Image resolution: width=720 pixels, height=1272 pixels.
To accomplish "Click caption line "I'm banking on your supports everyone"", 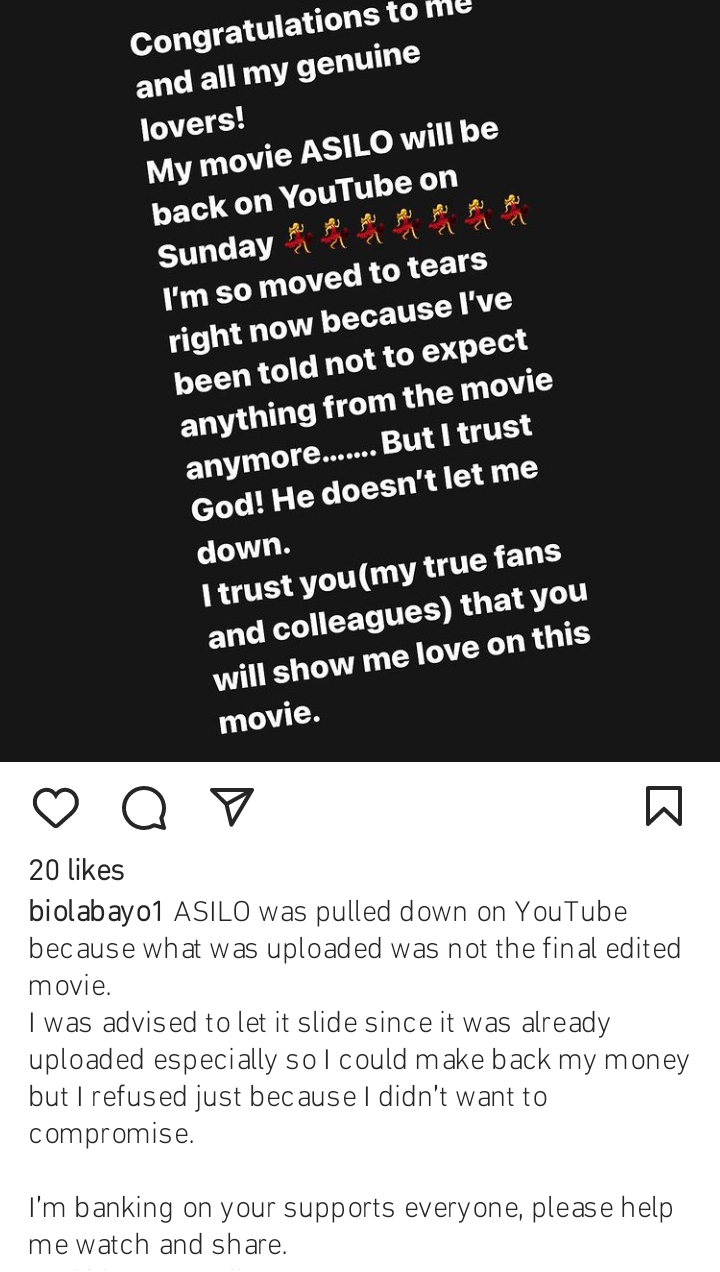I will click(350, 1208).
